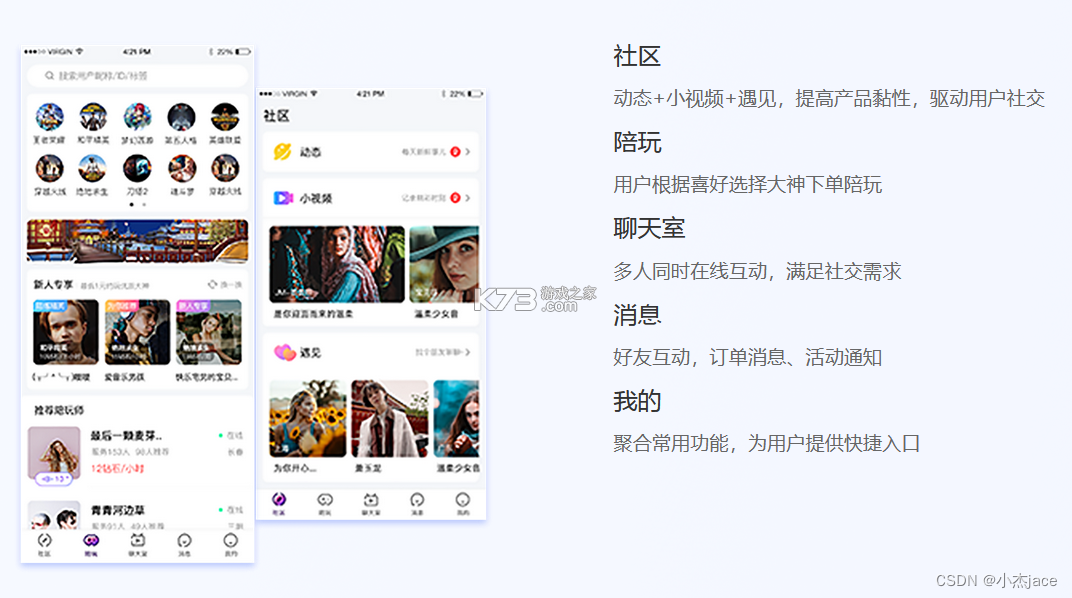
Task: Click the red badge on the 动态 row
Action: coord(455,152)
